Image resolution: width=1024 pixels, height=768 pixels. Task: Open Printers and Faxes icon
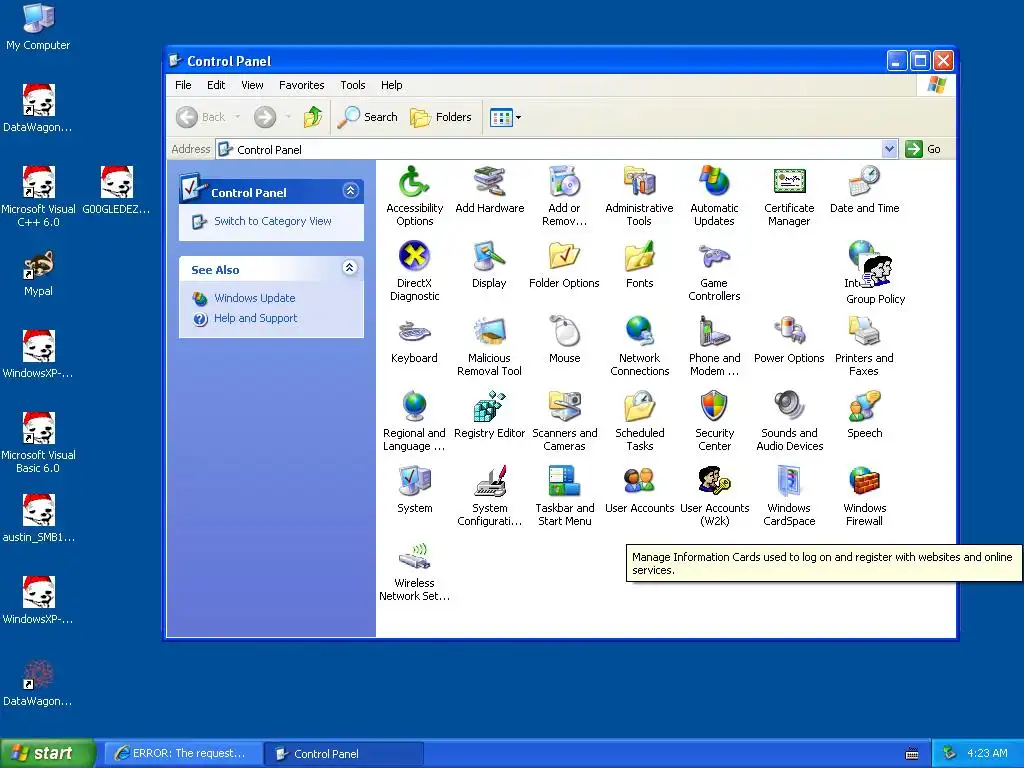[x=864, y=331]
